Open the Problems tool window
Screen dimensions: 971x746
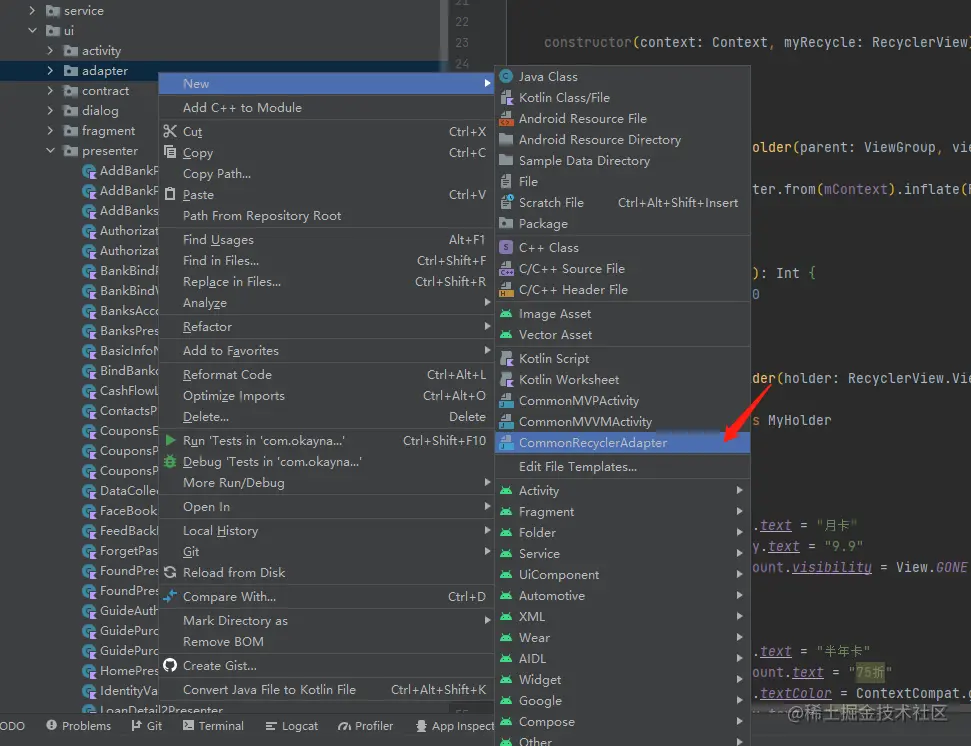[x=79, y=726]
